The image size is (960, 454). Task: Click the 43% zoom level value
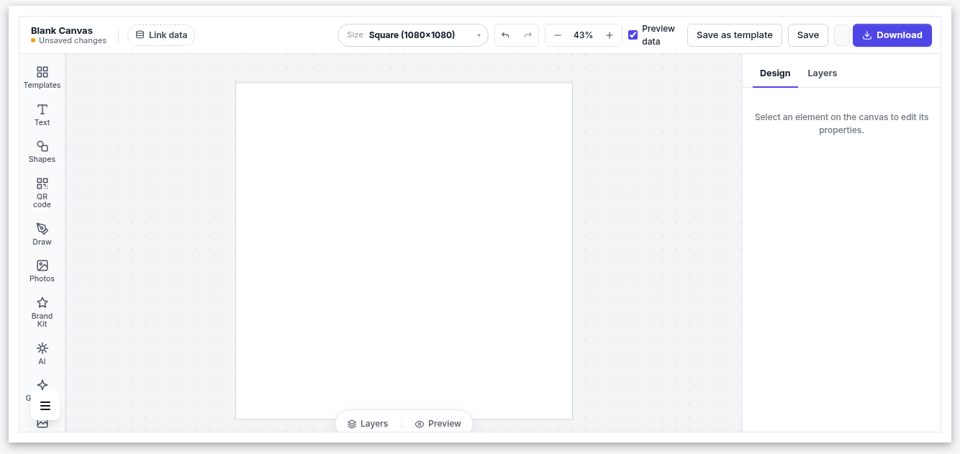(x=583, y=35)
